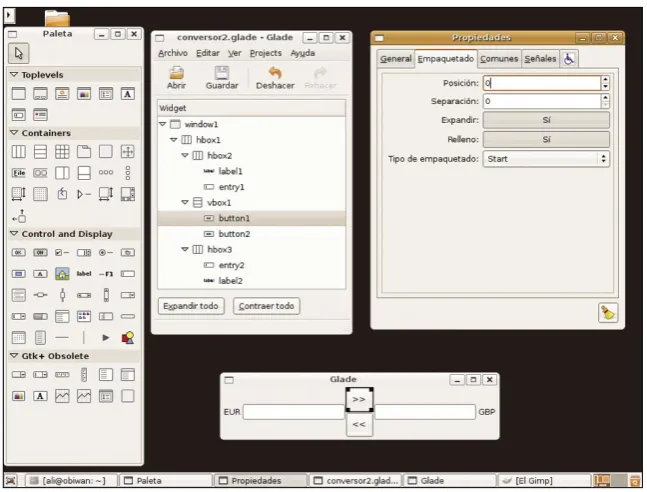
Task: Open the accessibility wheelchair tab
Action: click(x=569, y=59)
